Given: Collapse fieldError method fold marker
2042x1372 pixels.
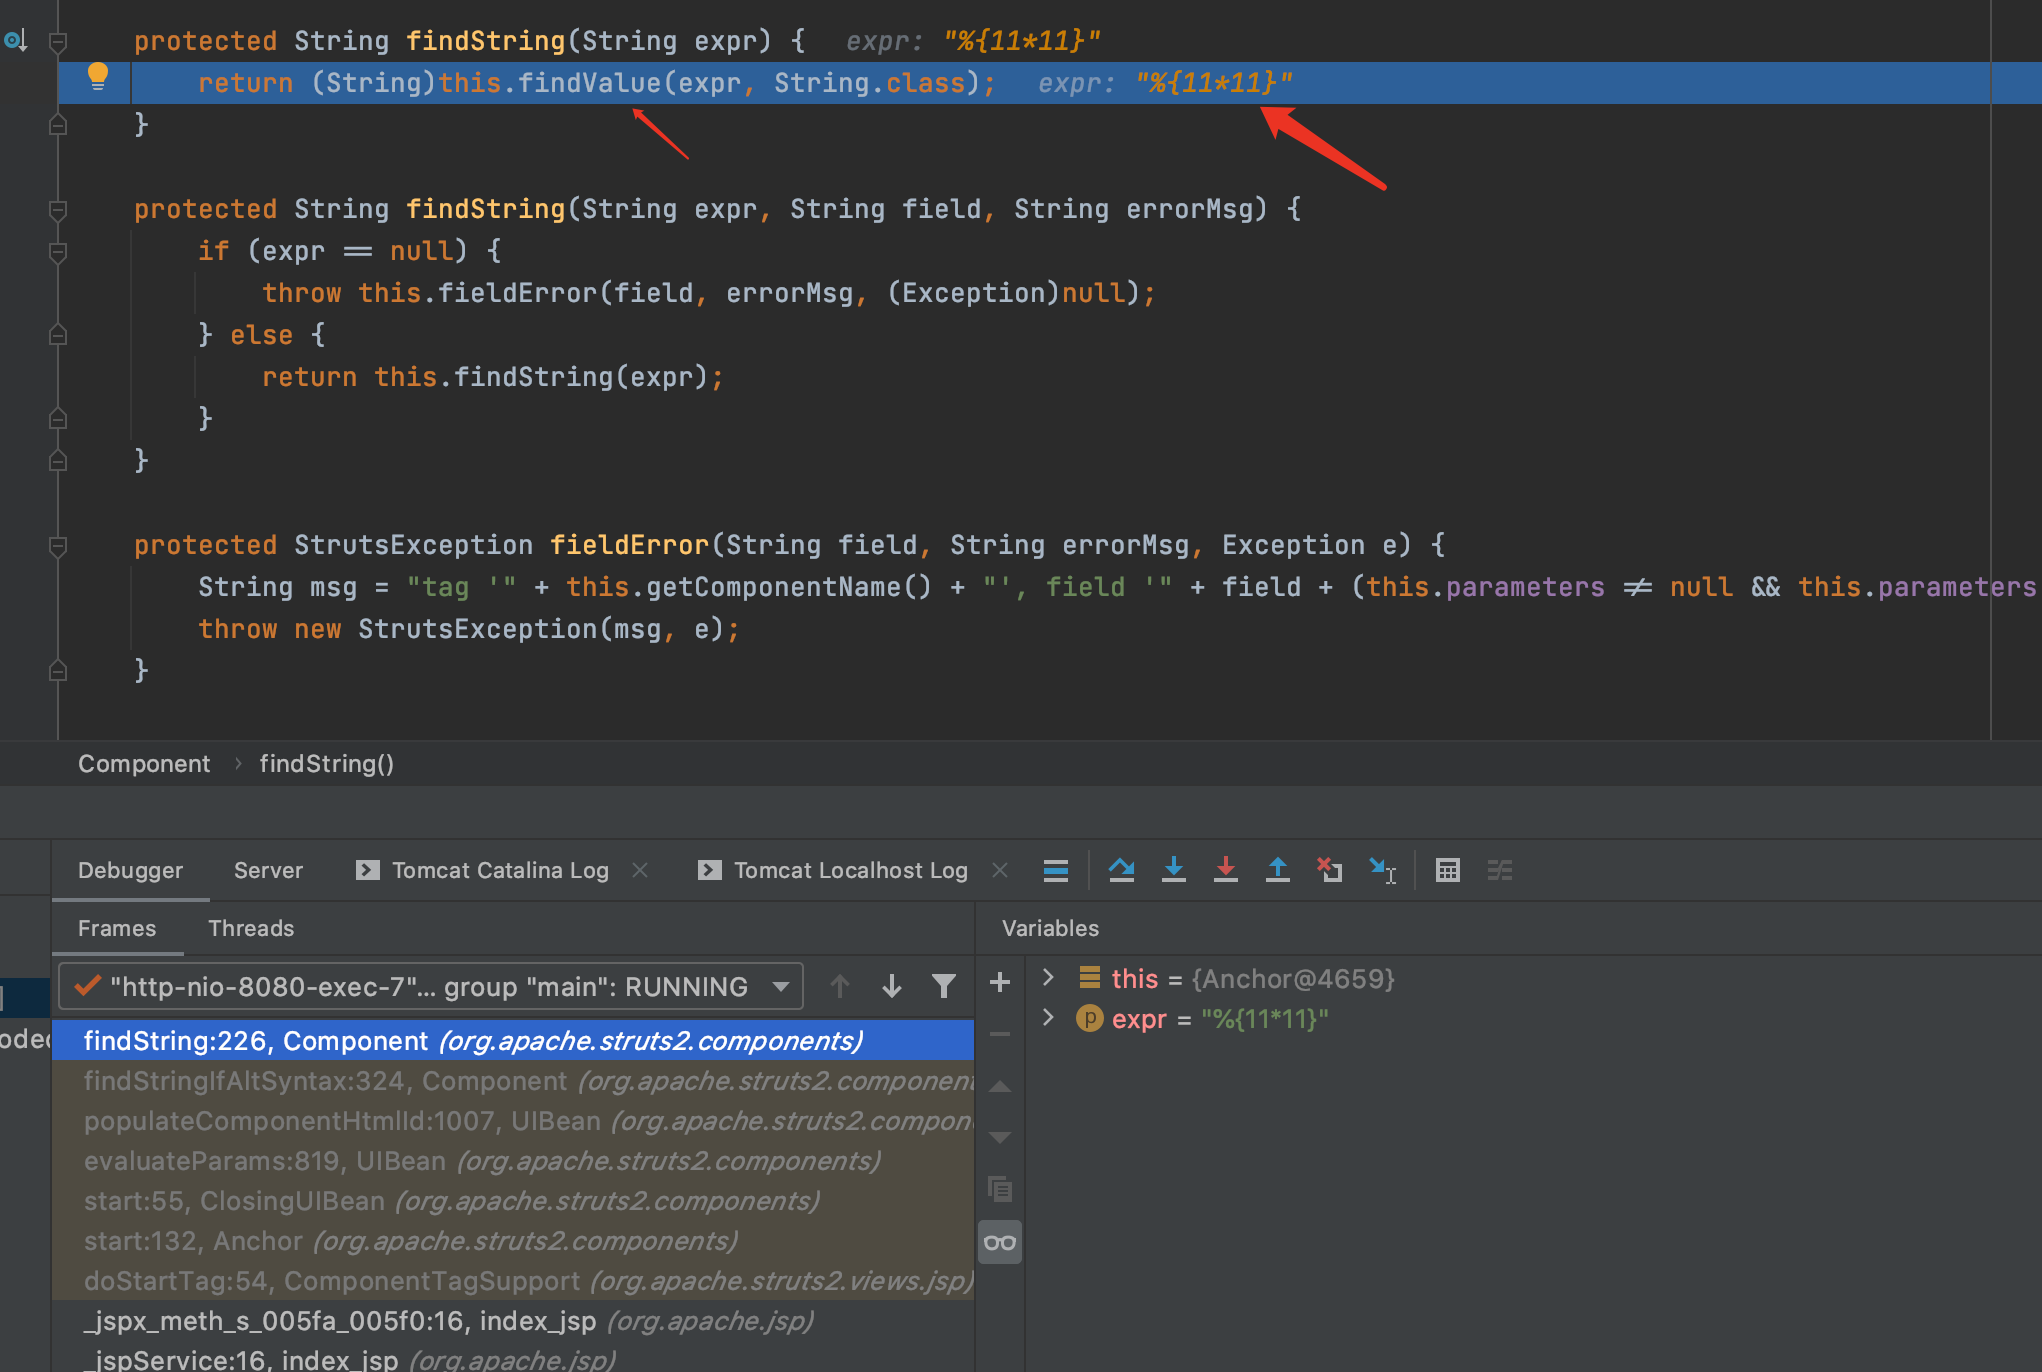Looking at the screenshot, I should point(58,546).
